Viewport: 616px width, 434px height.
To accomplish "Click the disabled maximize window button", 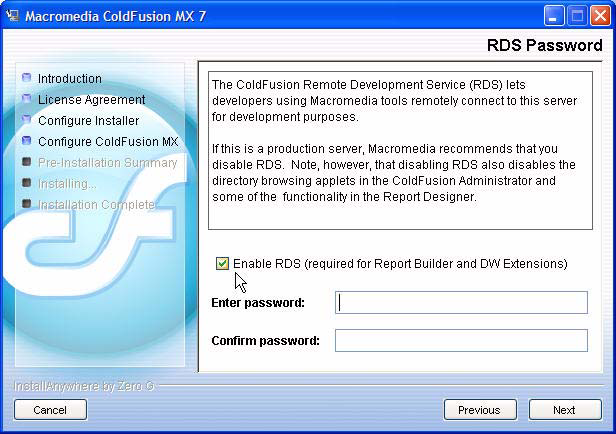I will point(578,16).
